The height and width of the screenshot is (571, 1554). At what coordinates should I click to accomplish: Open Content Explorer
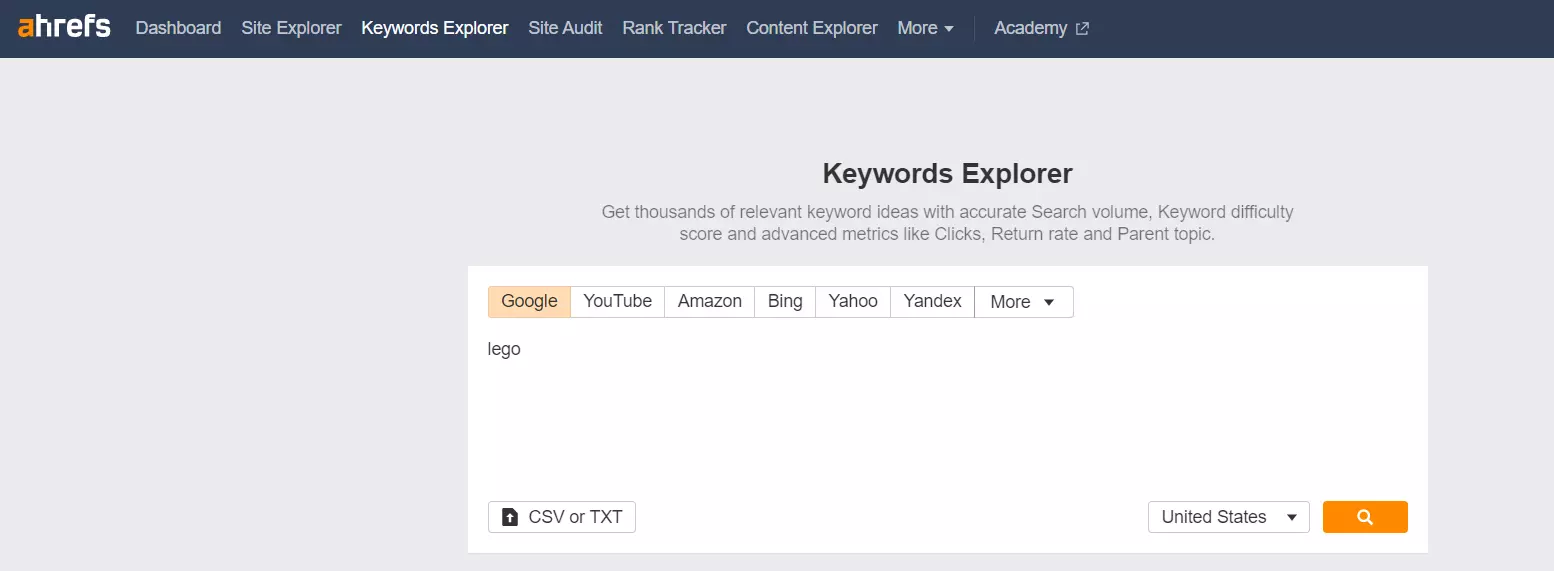[x=812, y=28]
